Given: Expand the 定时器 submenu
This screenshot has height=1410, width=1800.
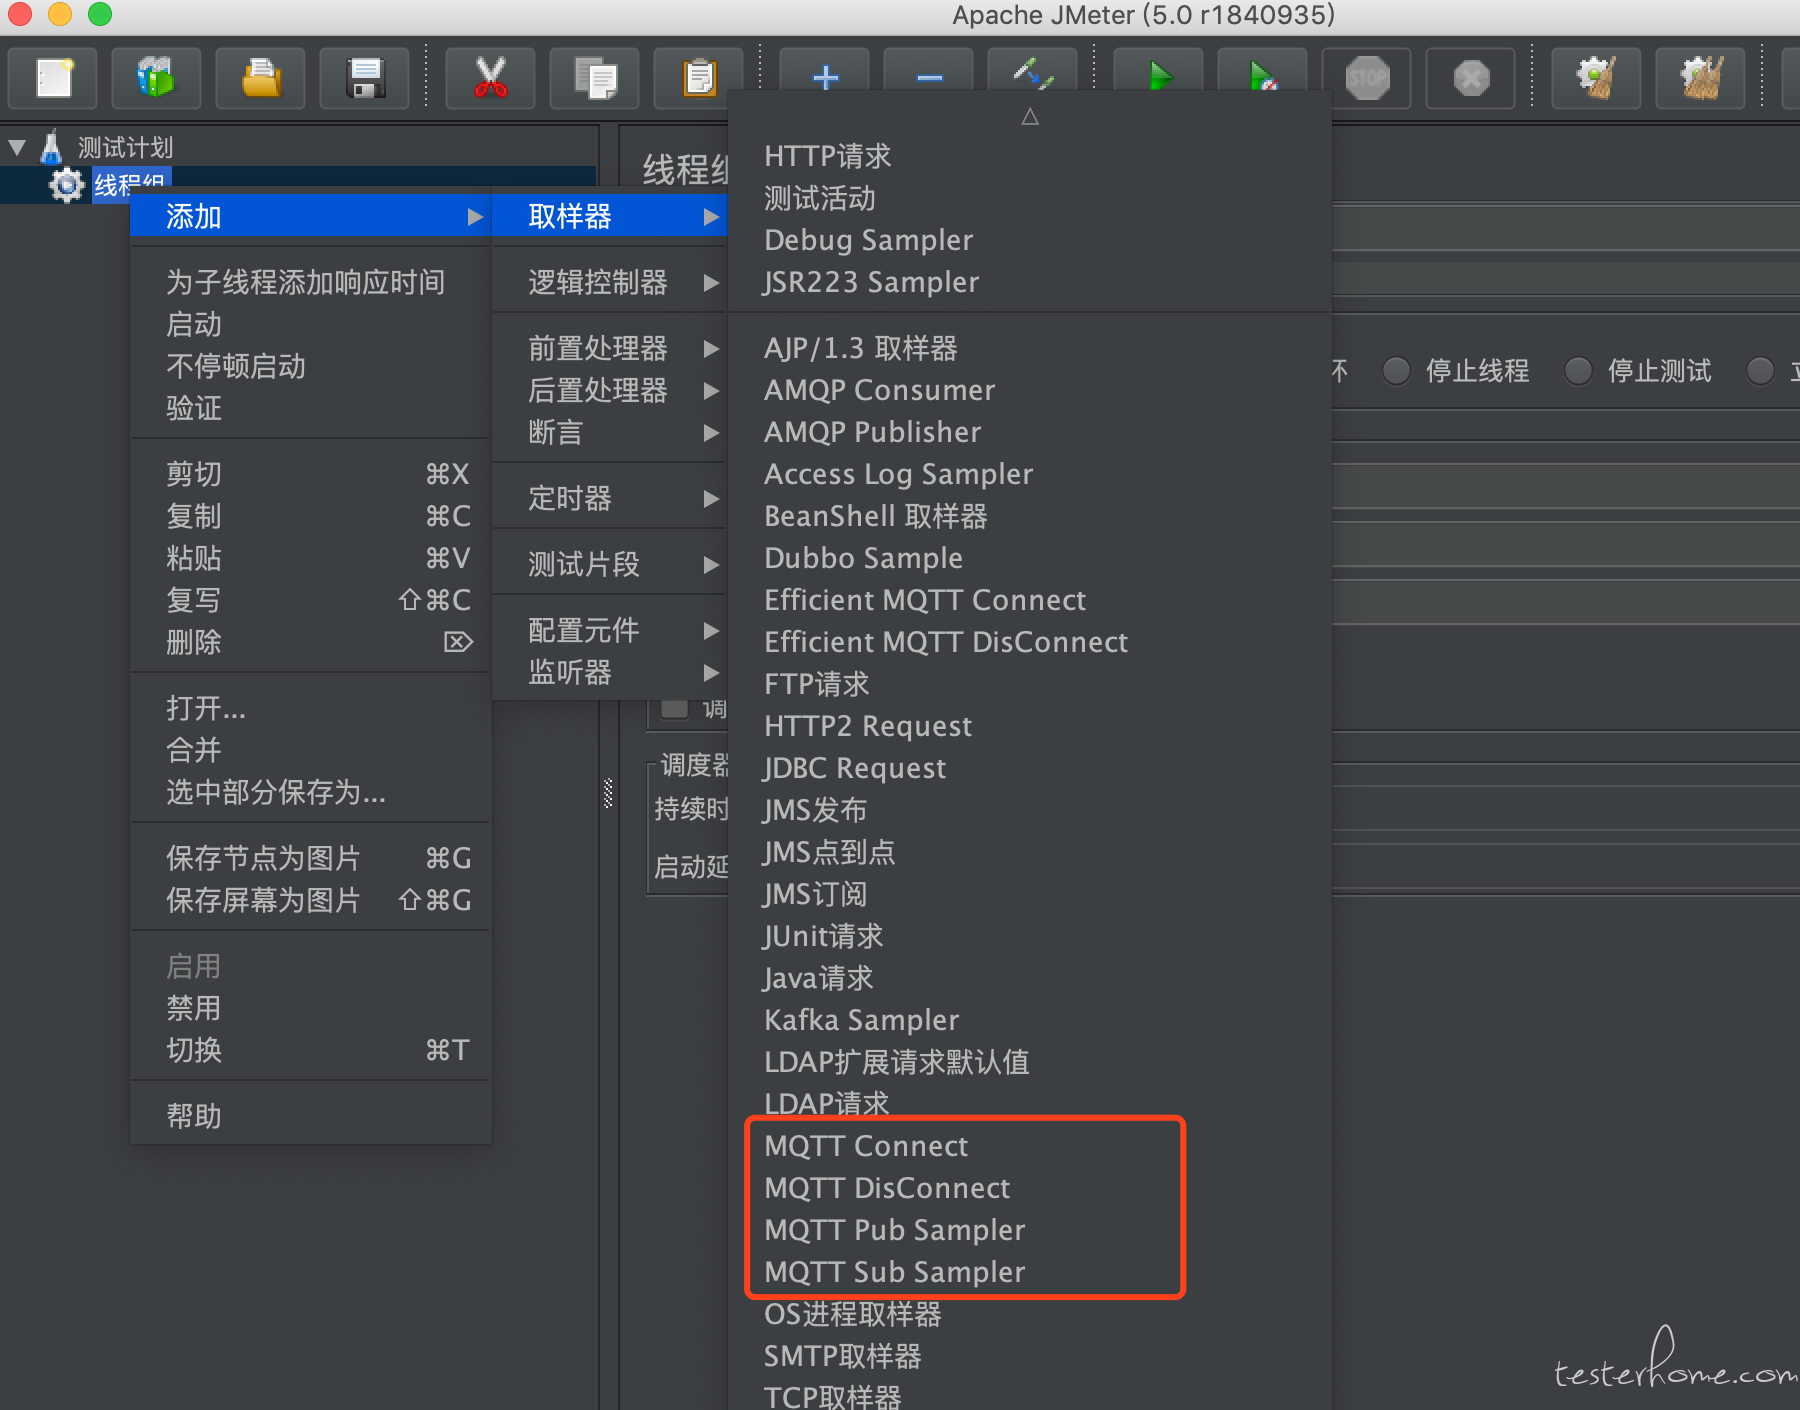Looking at the screenshot, I should [x=609, y=498].
